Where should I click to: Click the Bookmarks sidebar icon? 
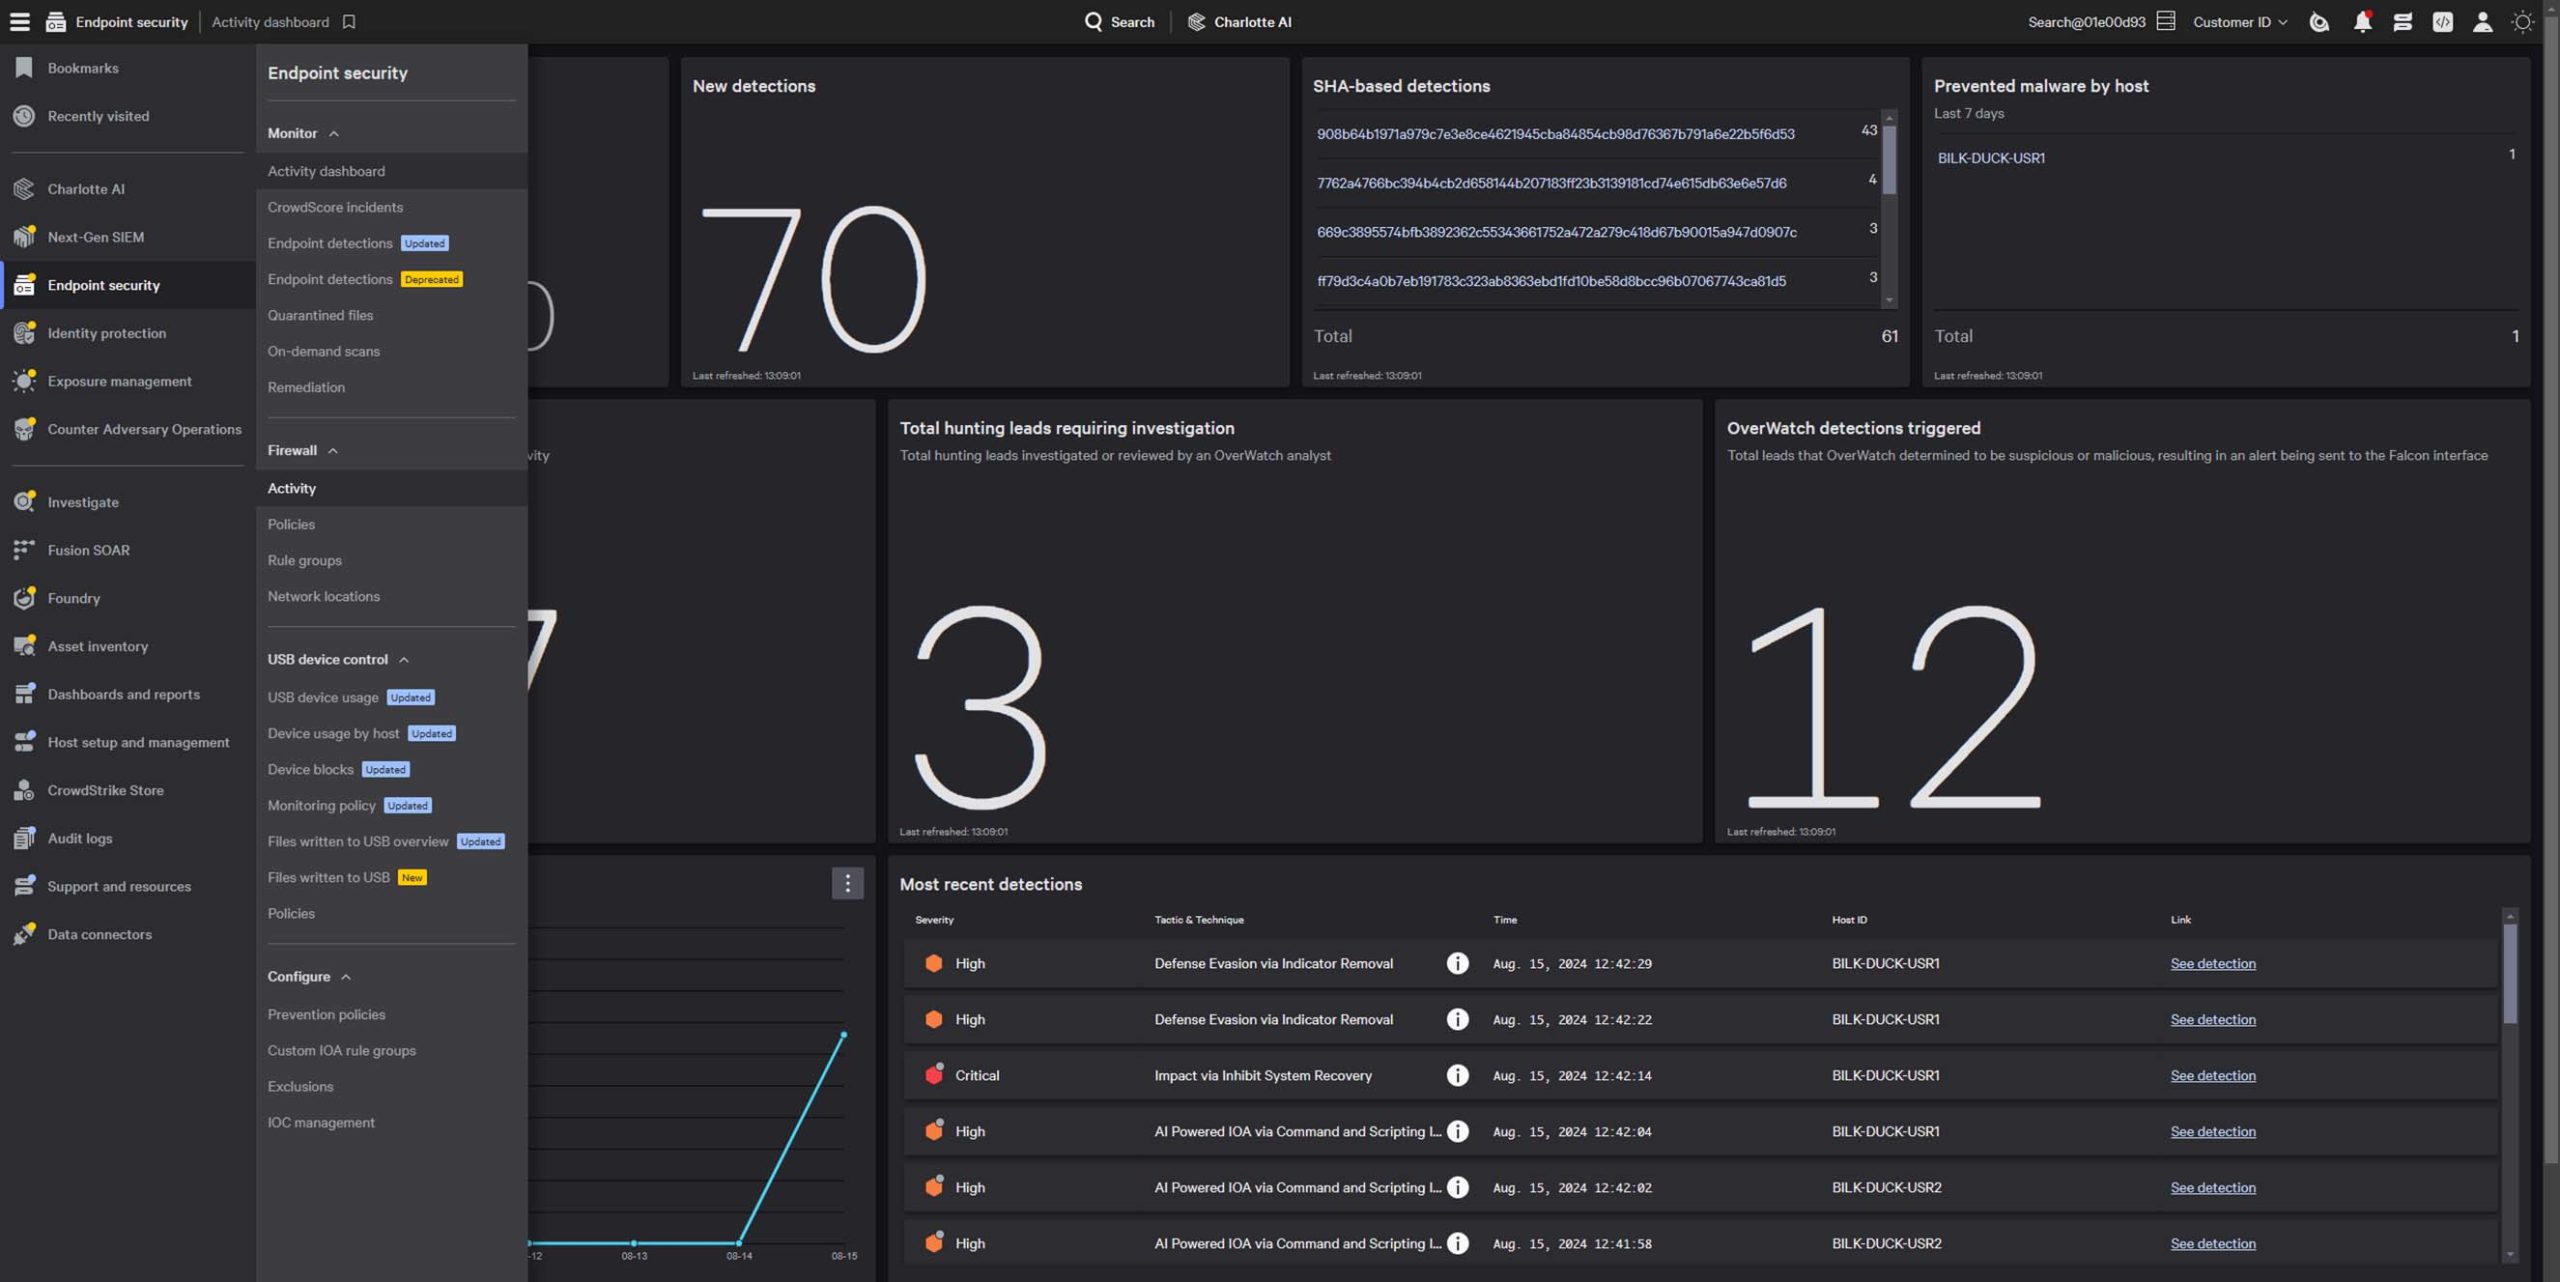(24, 67)
